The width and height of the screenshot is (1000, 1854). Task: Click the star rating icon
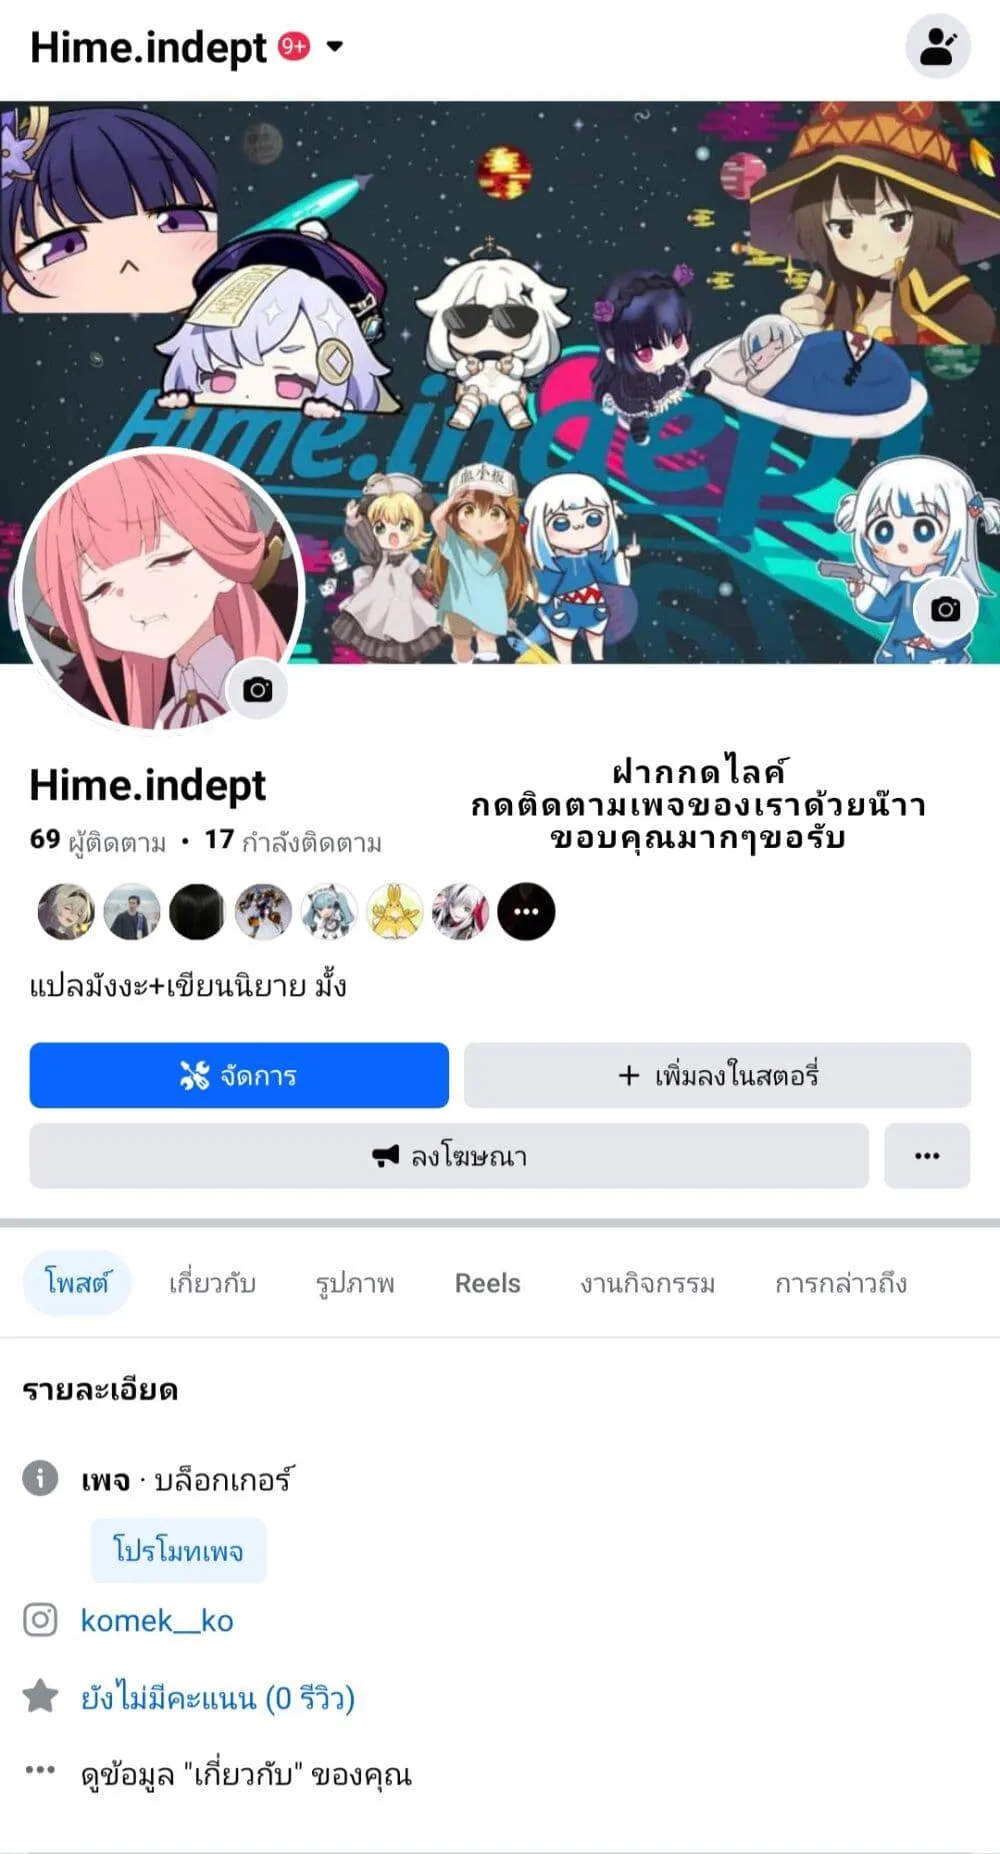[40, 1696]
